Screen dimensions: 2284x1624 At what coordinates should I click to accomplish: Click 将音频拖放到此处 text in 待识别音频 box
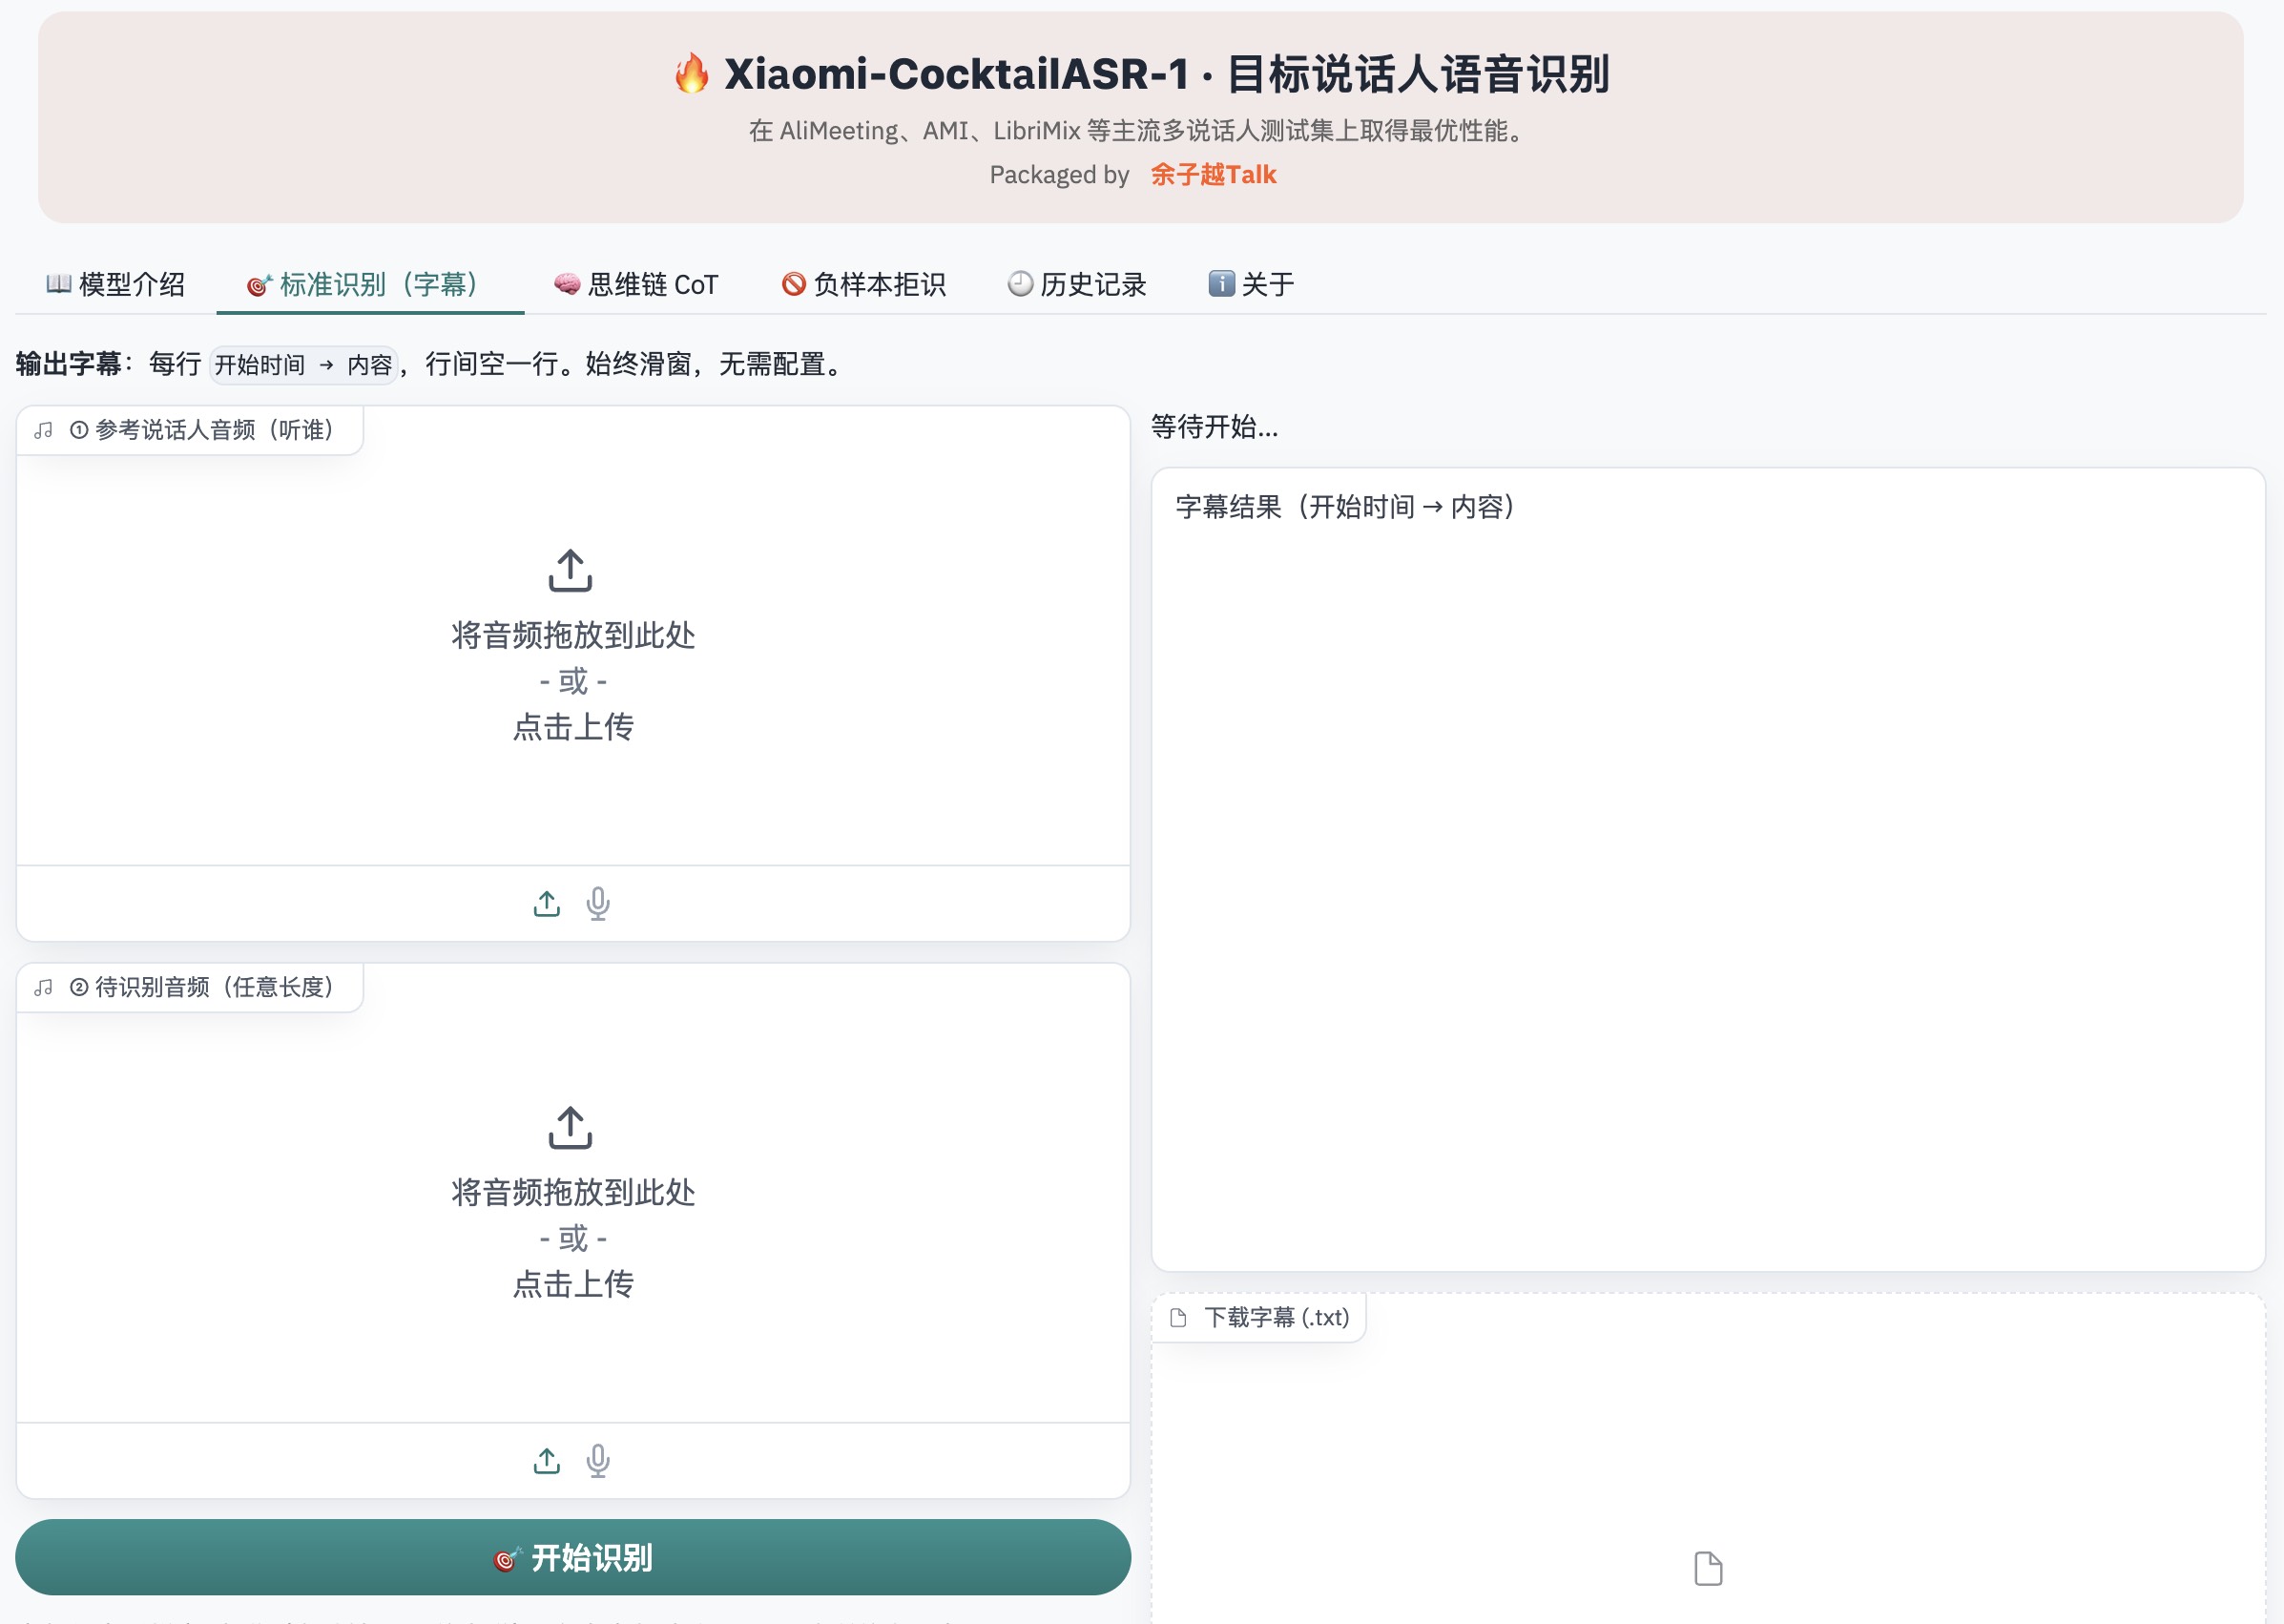pyautogui.click(x=573, y=1192)
